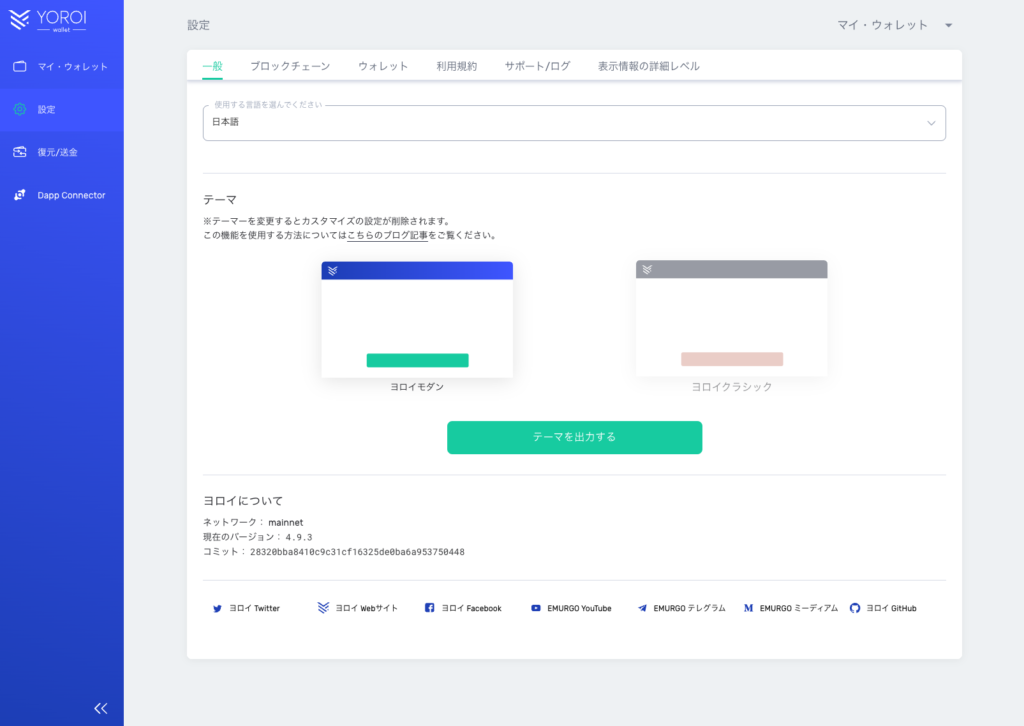The width and height of the screenshot is (1024, 726).
Task: Open Dapp Connector sidebar icon
Action: pos(20,195)
